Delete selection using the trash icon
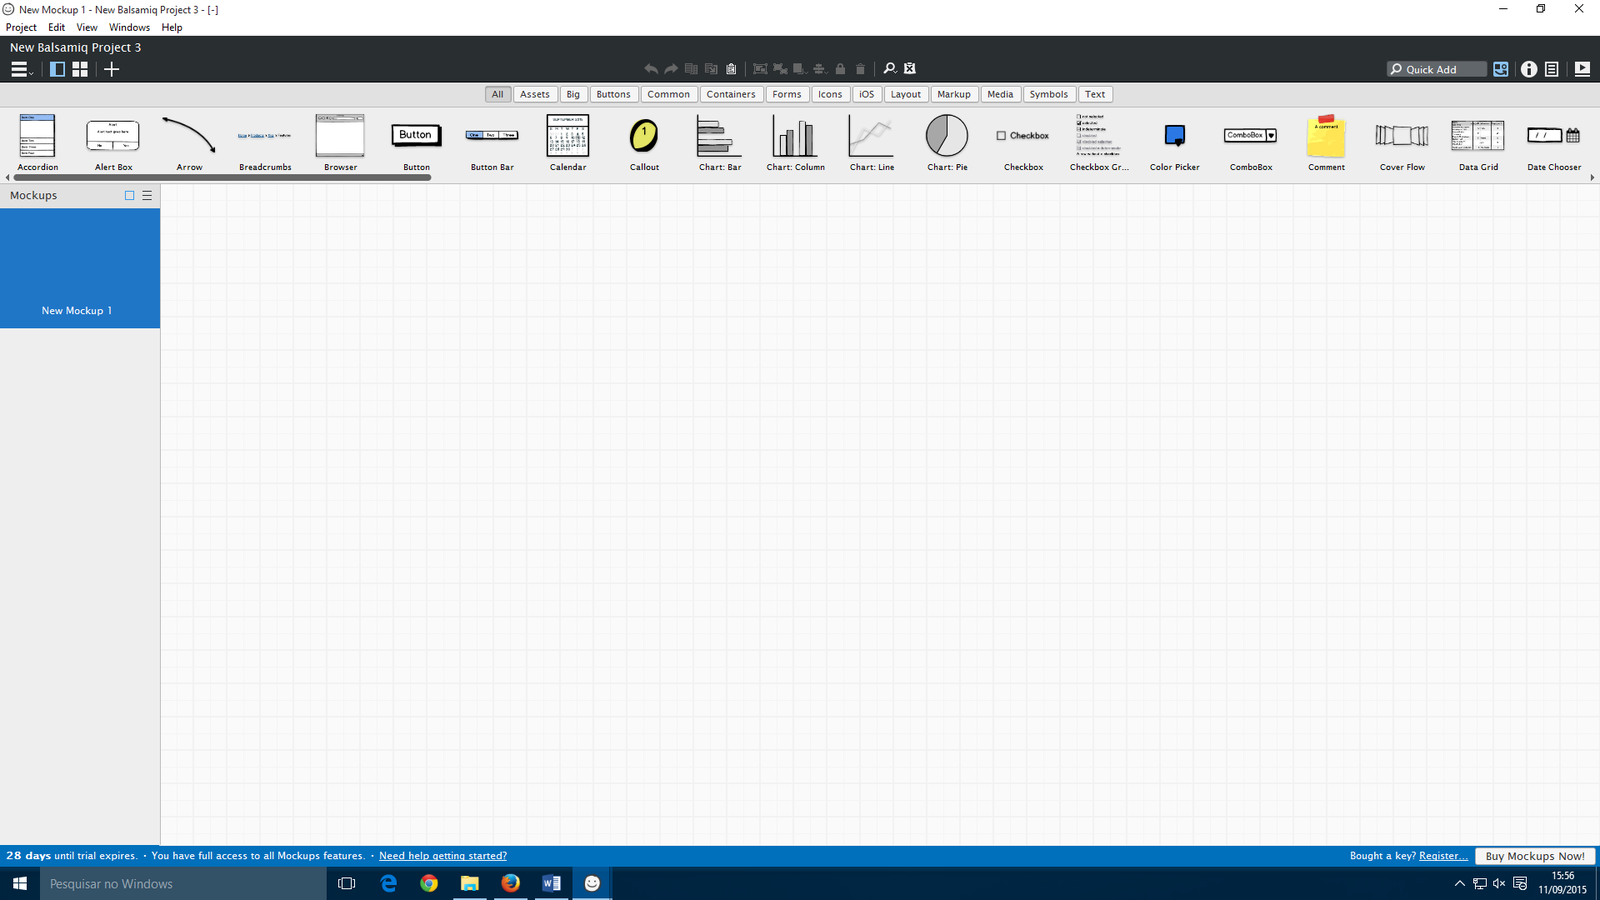Image resolution: width=1600 pixels, height=900 pixels. (x=860, y=68)
